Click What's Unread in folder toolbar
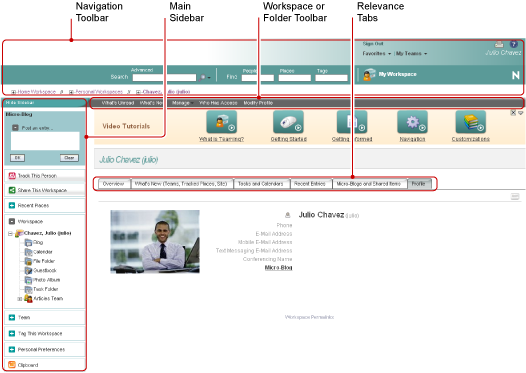 pyautogui.click(x=118, y=103)
